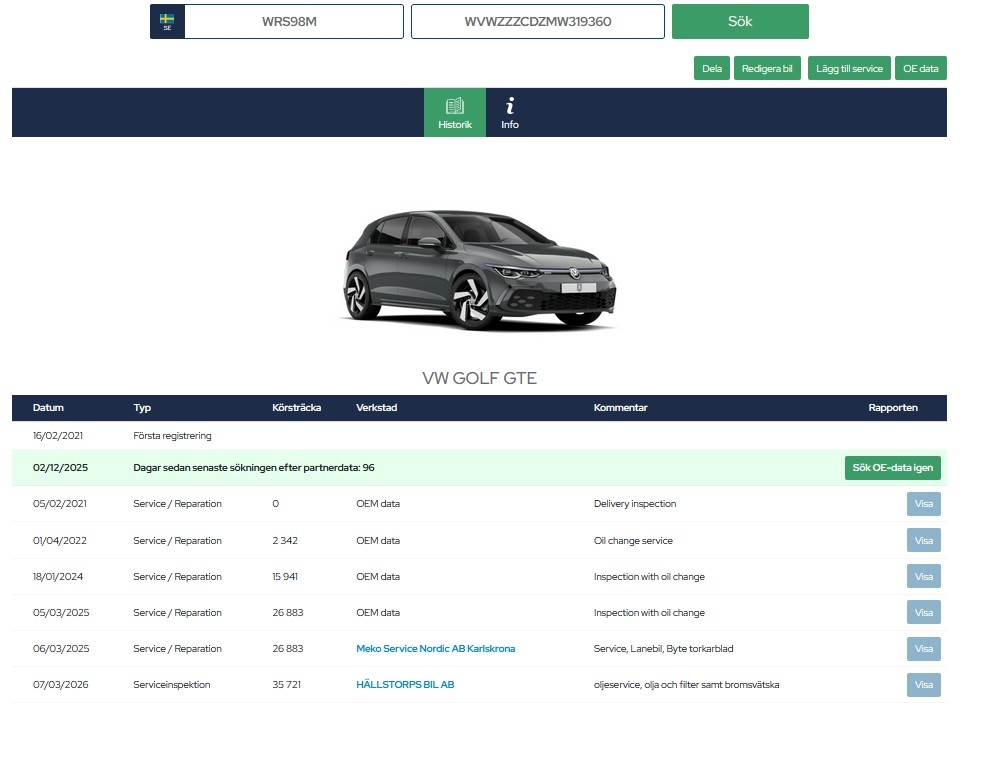Click the date 01/04/2022

tap(60, 541)
